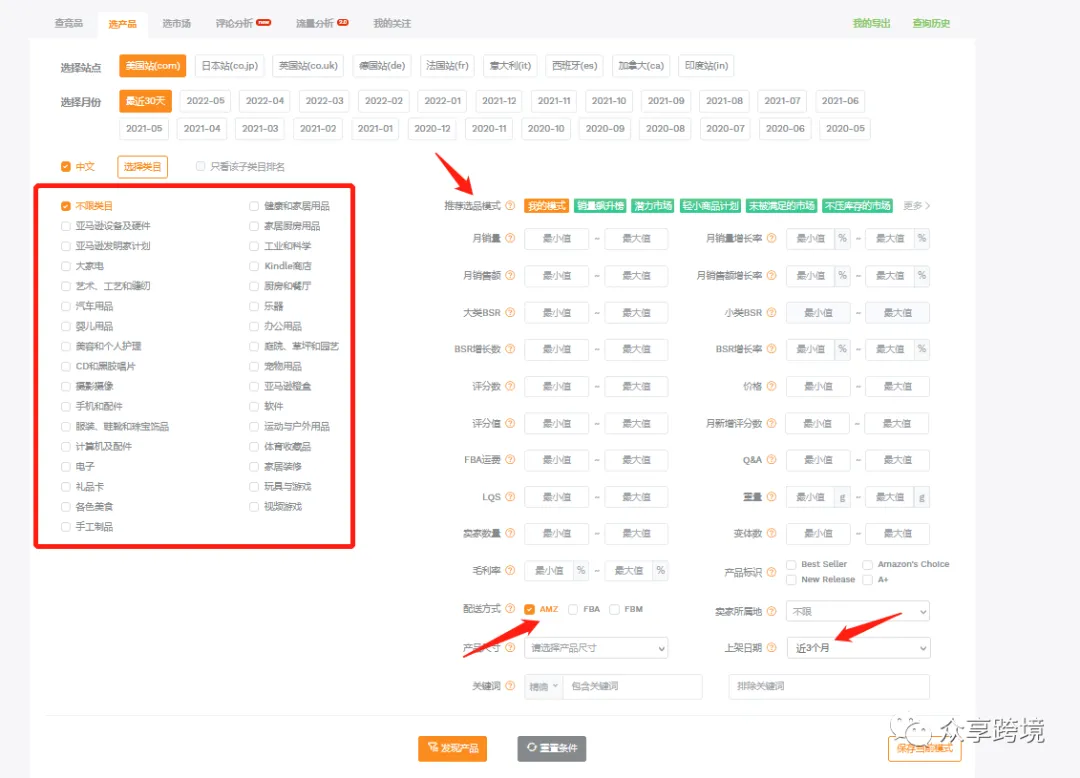Open the 我的关注 tab

click(x=392, y=23)
